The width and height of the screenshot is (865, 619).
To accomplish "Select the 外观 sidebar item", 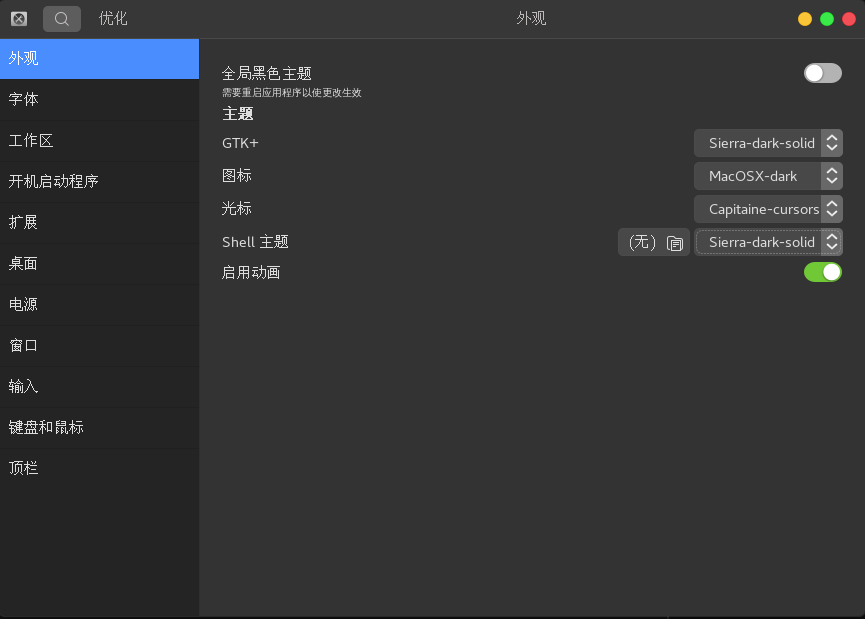I will [99, 58].
